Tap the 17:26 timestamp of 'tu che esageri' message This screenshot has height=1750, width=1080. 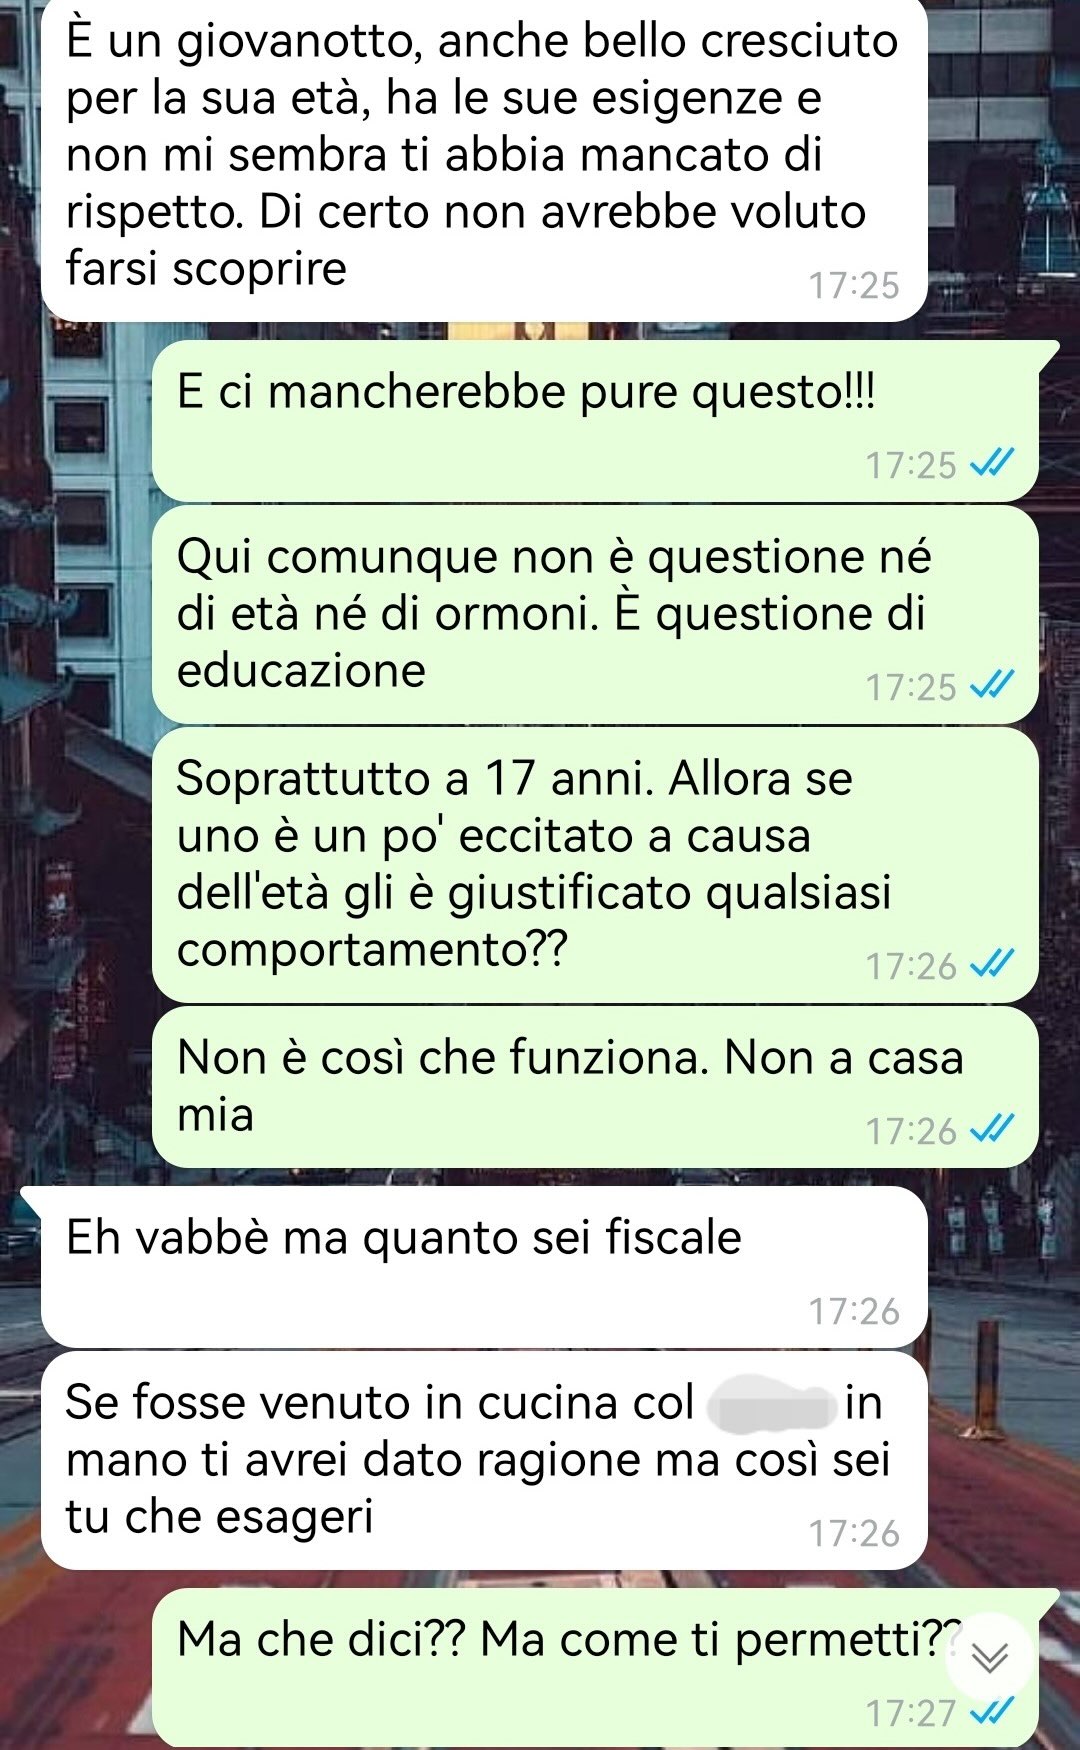coord(854,1533)
